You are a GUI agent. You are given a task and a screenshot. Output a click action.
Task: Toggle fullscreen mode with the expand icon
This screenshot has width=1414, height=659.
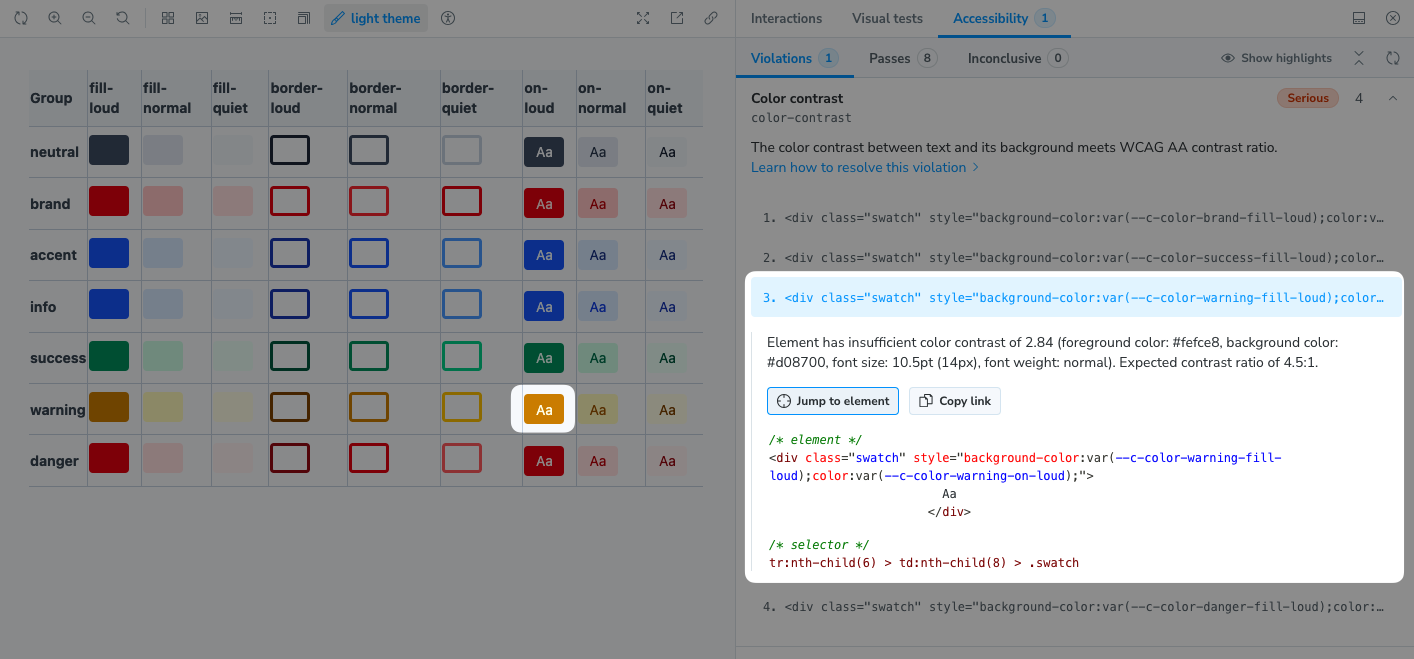643,17
